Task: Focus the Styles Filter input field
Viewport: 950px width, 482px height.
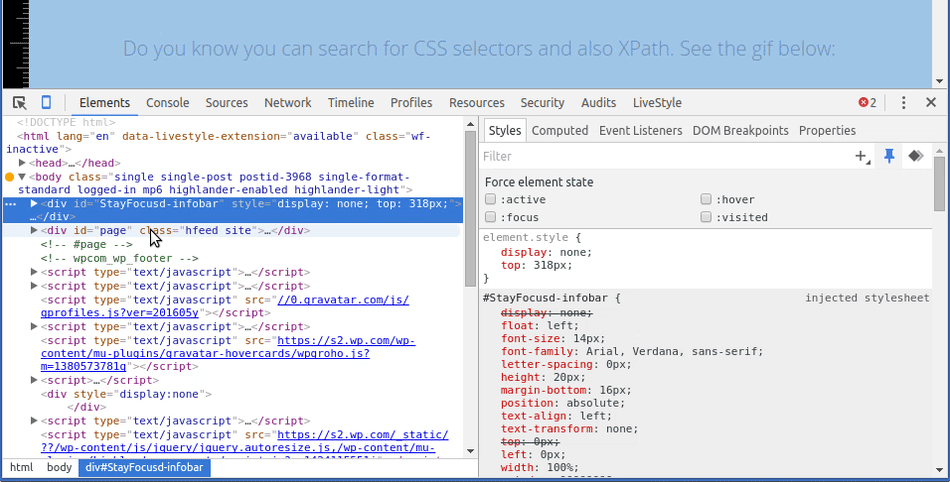Action: [660, 156]
